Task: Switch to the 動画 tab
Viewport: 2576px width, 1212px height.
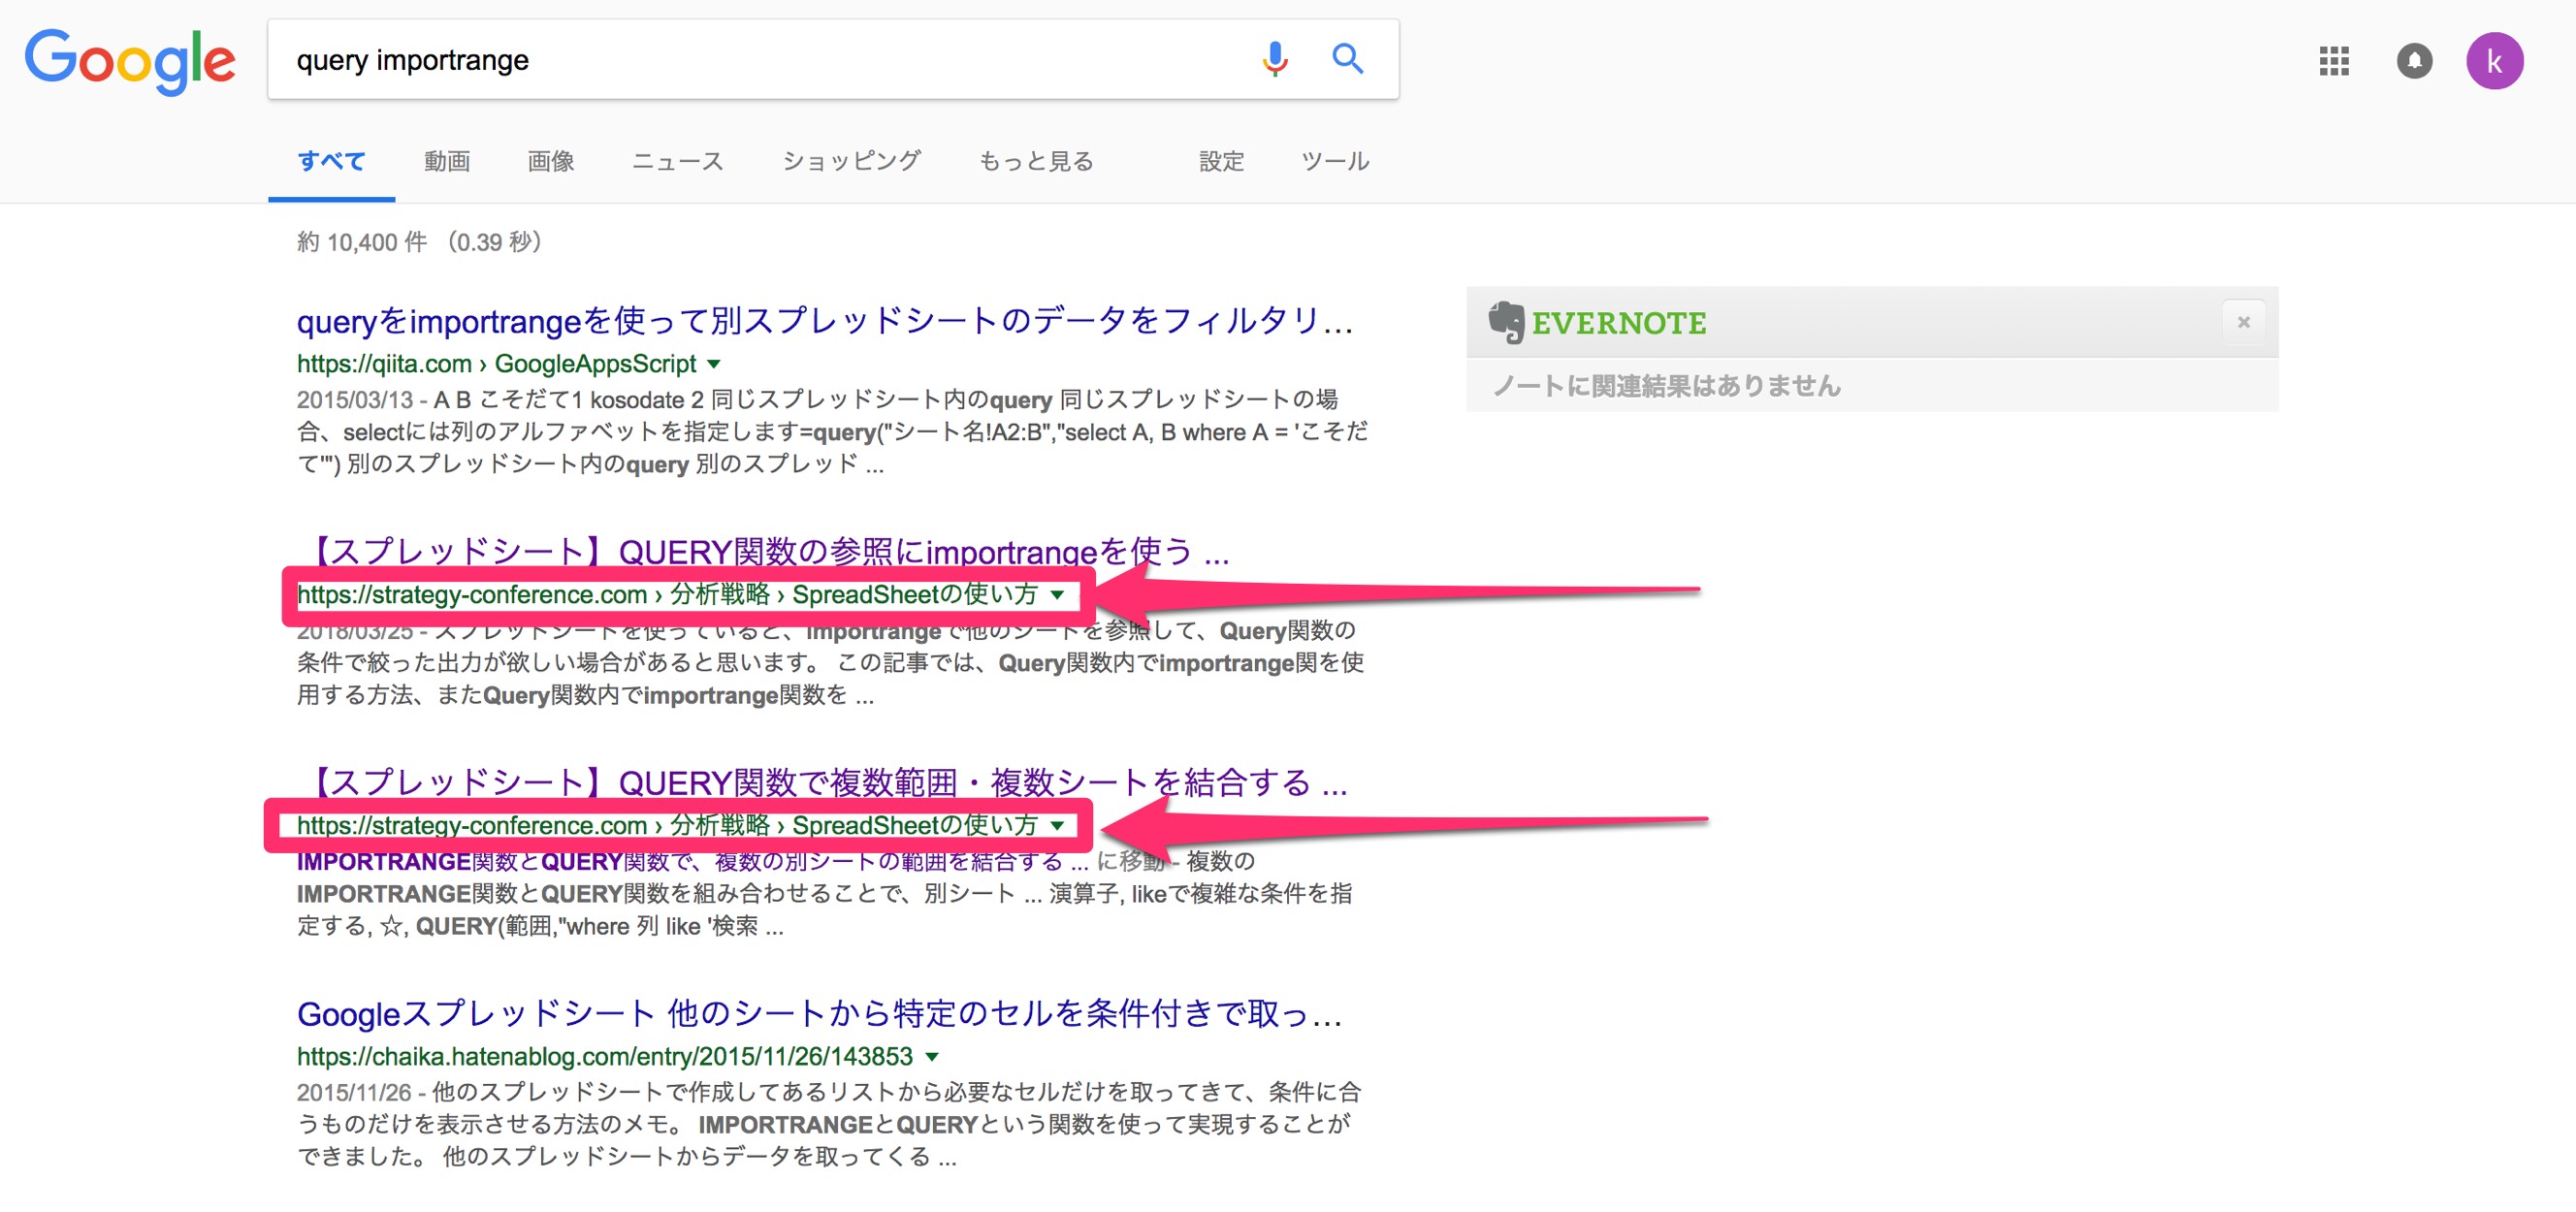Action: point(447,161)
